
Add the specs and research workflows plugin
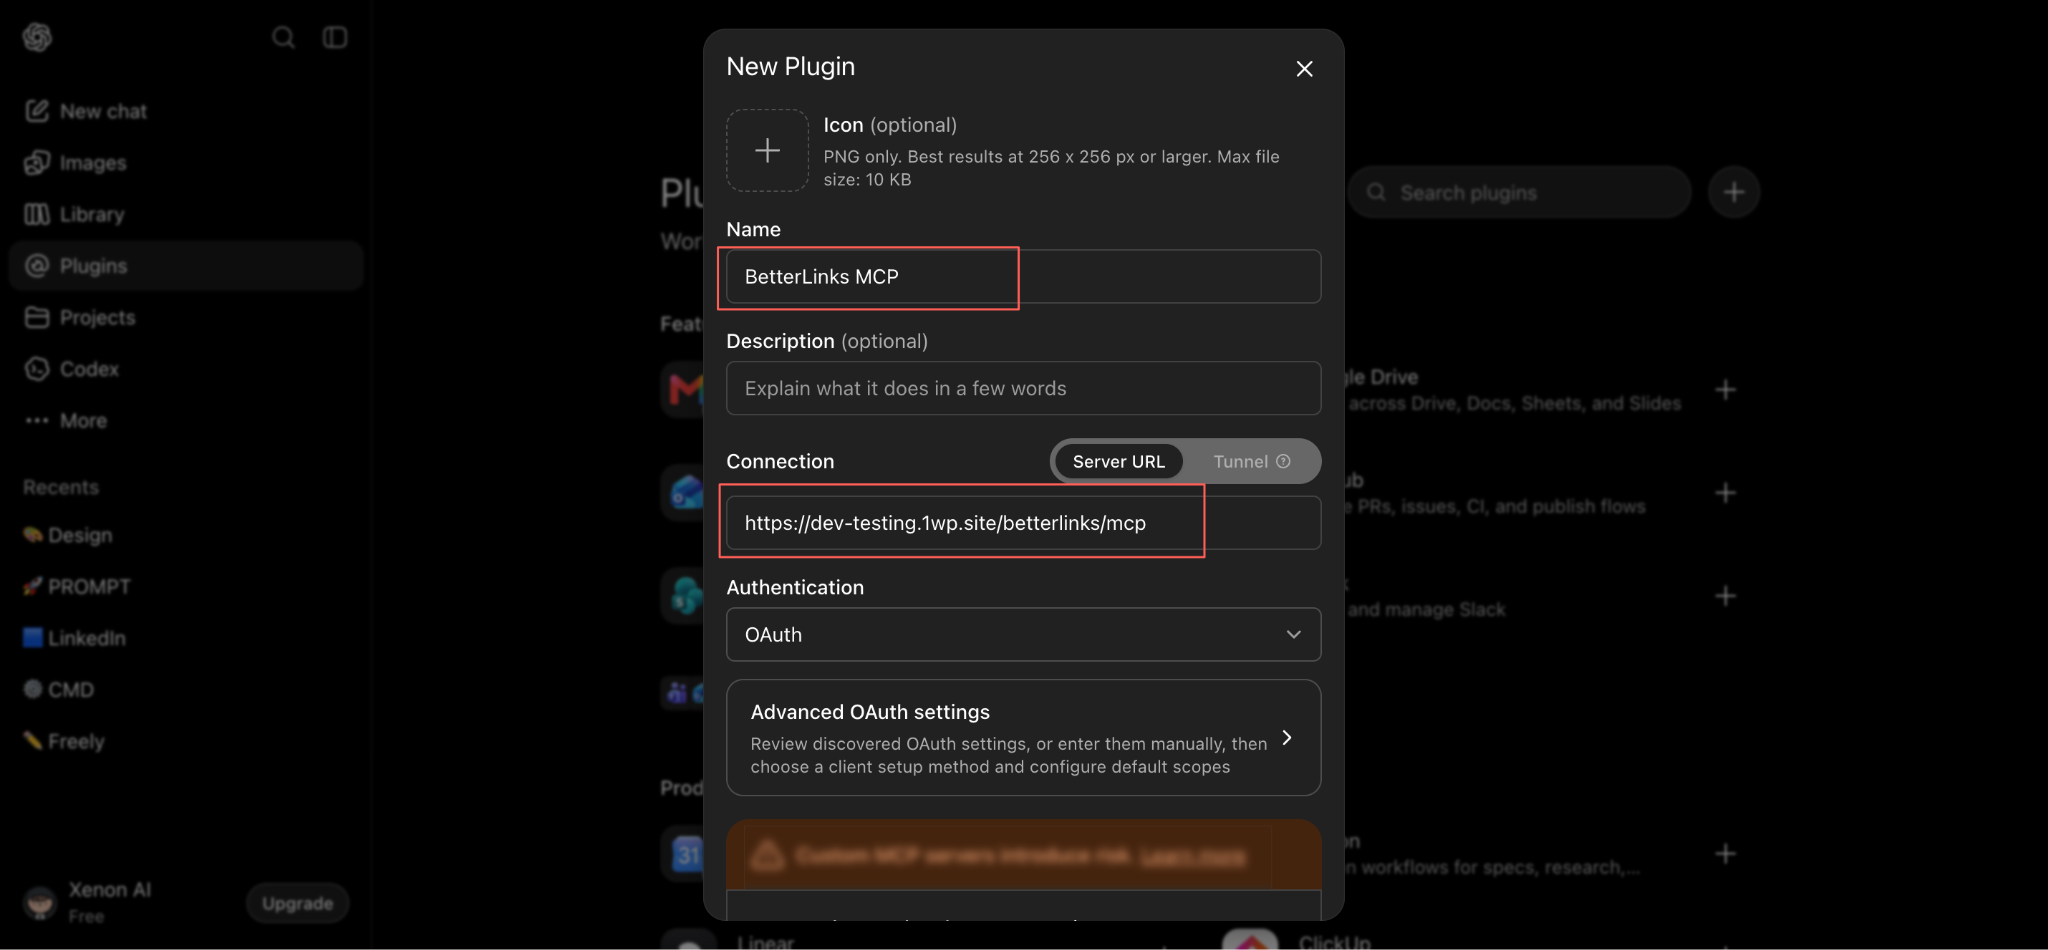[1726, 854]
